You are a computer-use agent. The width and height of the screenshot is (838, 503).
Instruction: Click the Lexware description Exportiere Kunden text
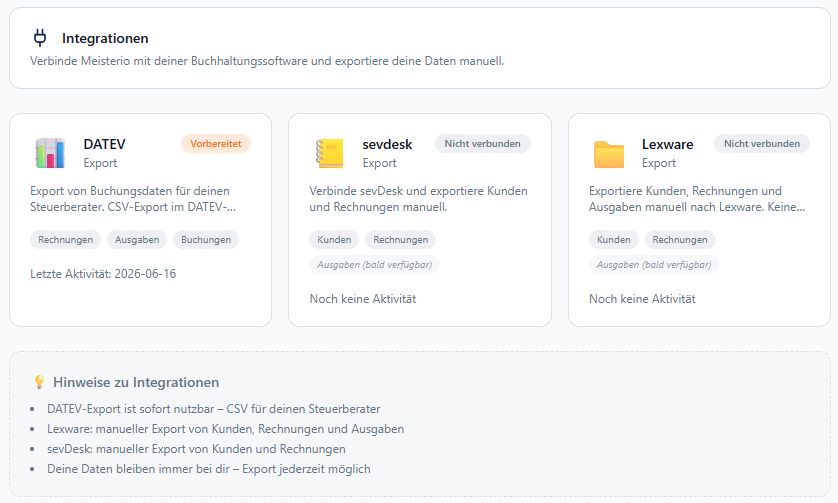(697, 199)
